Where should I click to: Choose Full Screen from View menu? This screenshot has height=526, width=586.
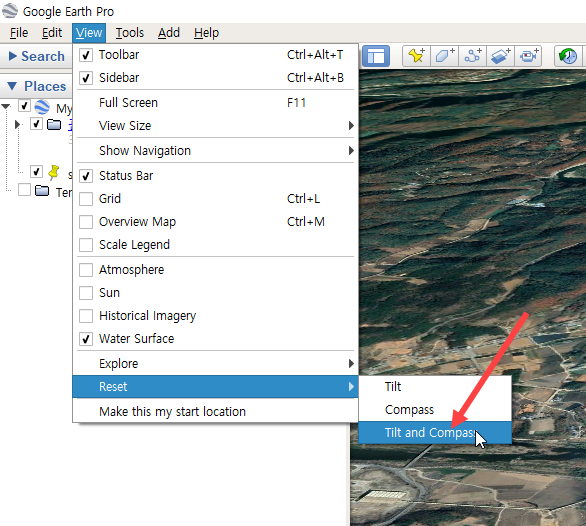(215, 102)
